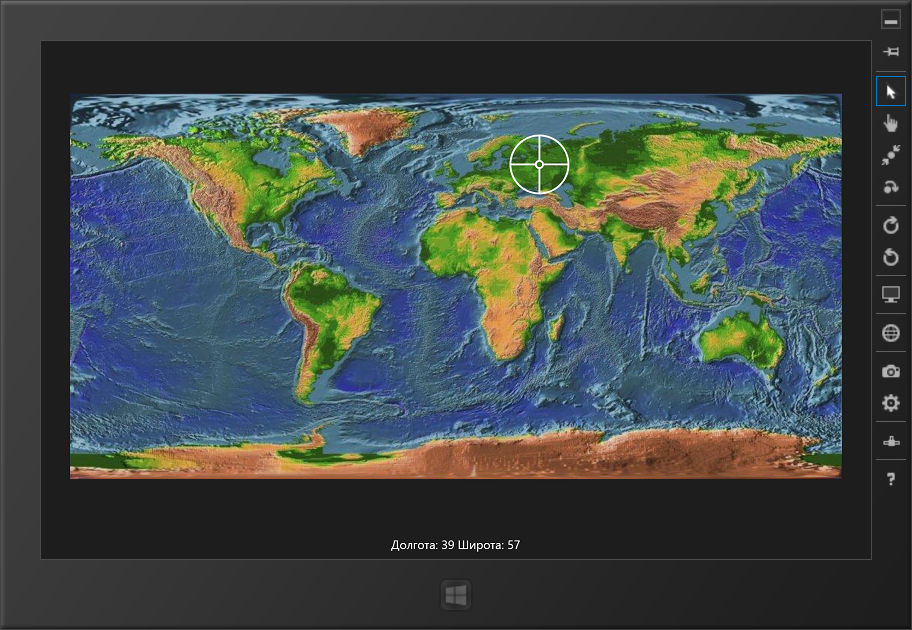Rotate simulator clockwise 90 degrees
912x630 pixels.
click(890, 225)
